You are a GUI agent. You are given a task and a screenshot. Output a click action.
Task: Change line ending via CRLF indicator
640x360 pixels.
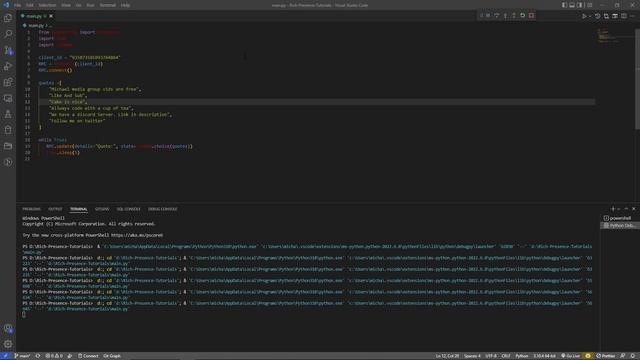[506, 356]
